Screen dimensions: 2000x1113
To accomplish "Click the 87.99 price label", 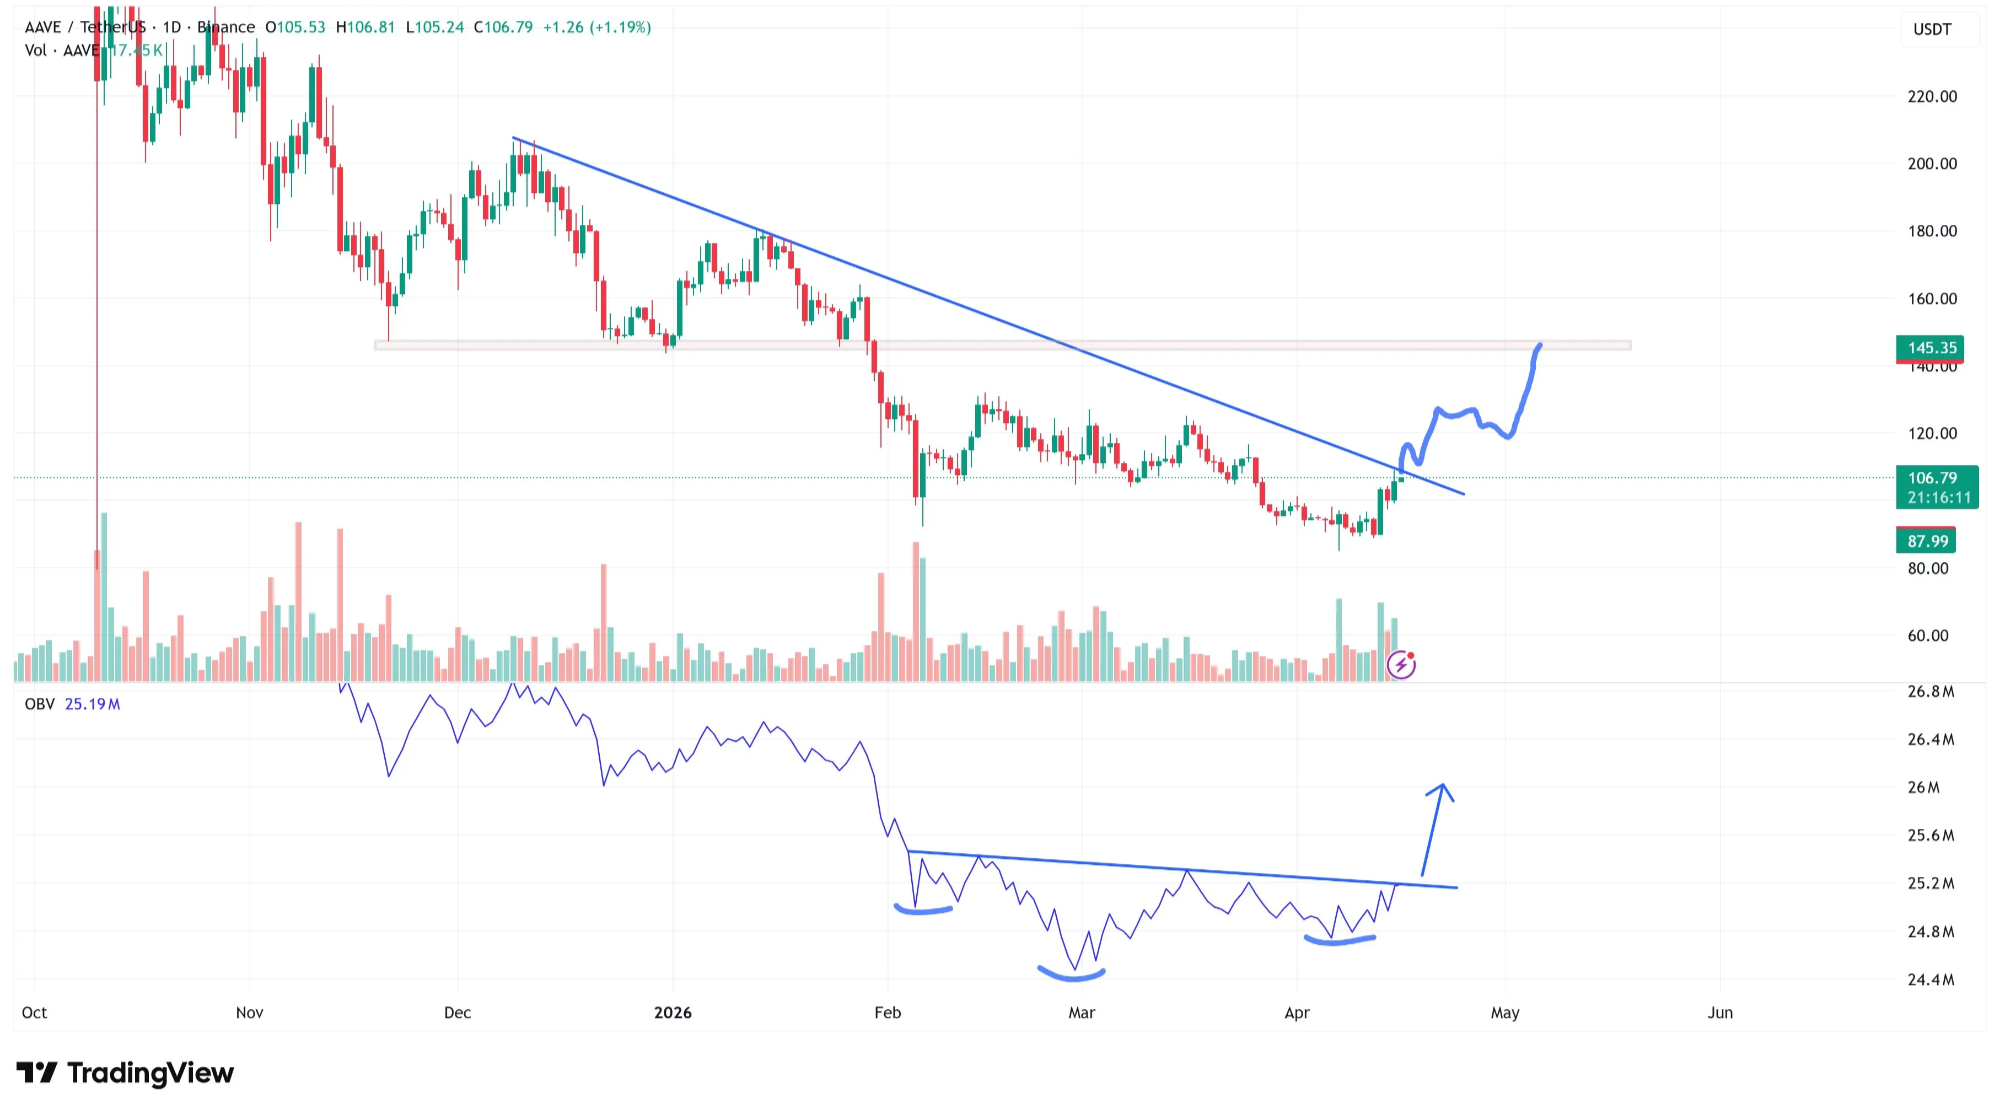I will click(x=1926, y=541).
